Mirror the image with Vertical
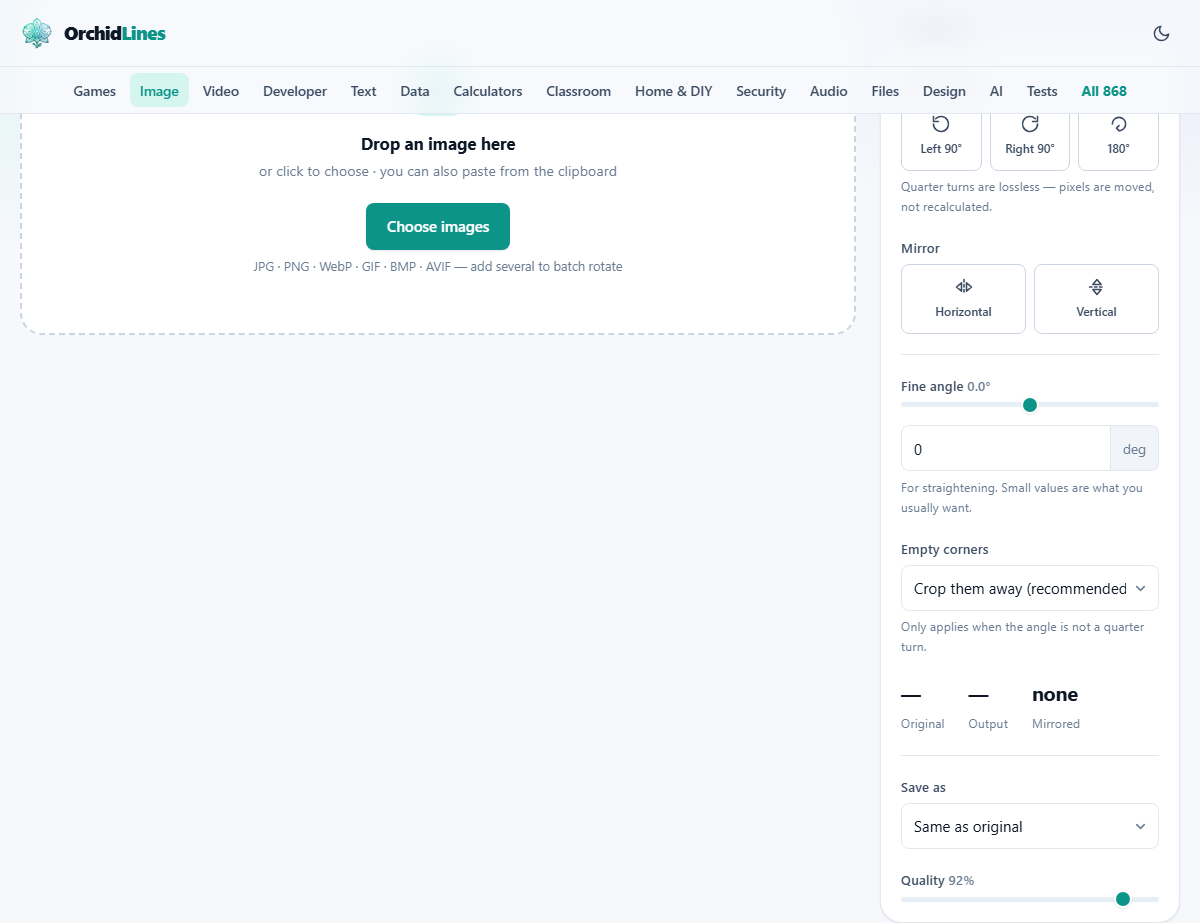The height and width of the screenshot is (923, 1200). point(1096,299)
